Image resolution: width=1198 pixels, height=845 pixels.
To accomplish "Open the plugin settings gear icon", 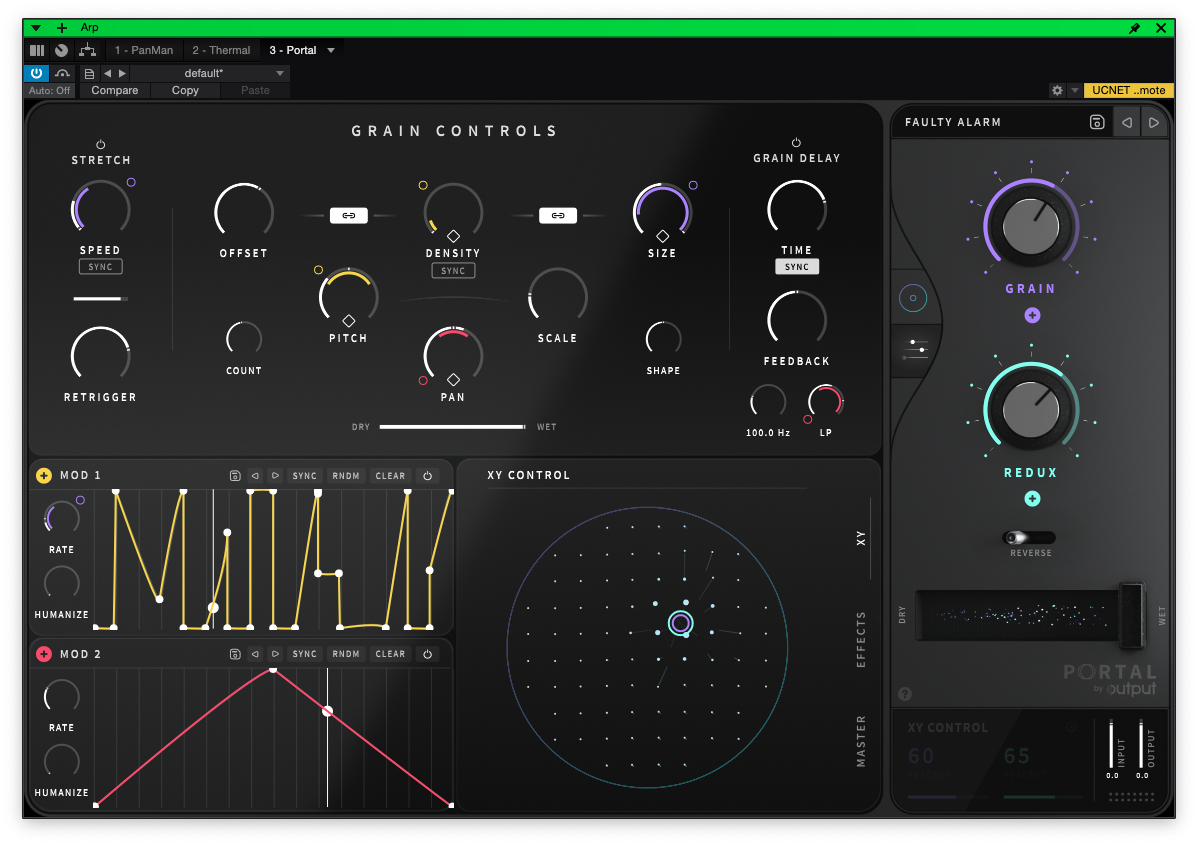I will pyautogui.click(x=1057, y=90).
